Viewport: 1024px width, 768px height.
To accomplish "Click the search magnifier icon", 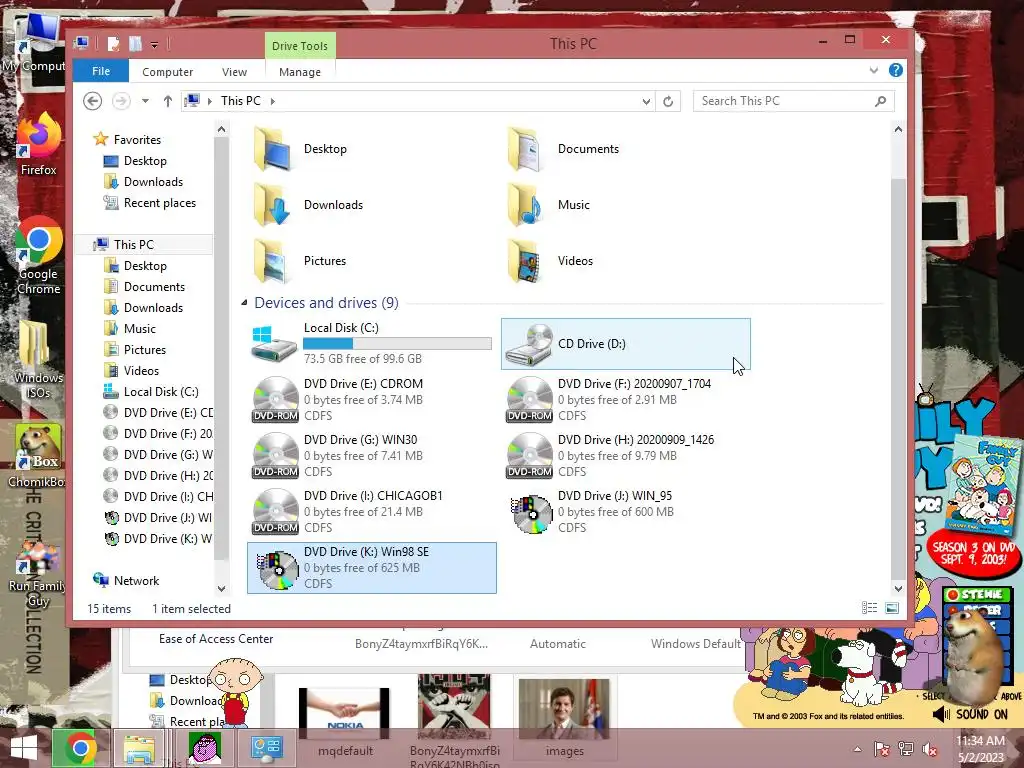I will tap(880, 101).
